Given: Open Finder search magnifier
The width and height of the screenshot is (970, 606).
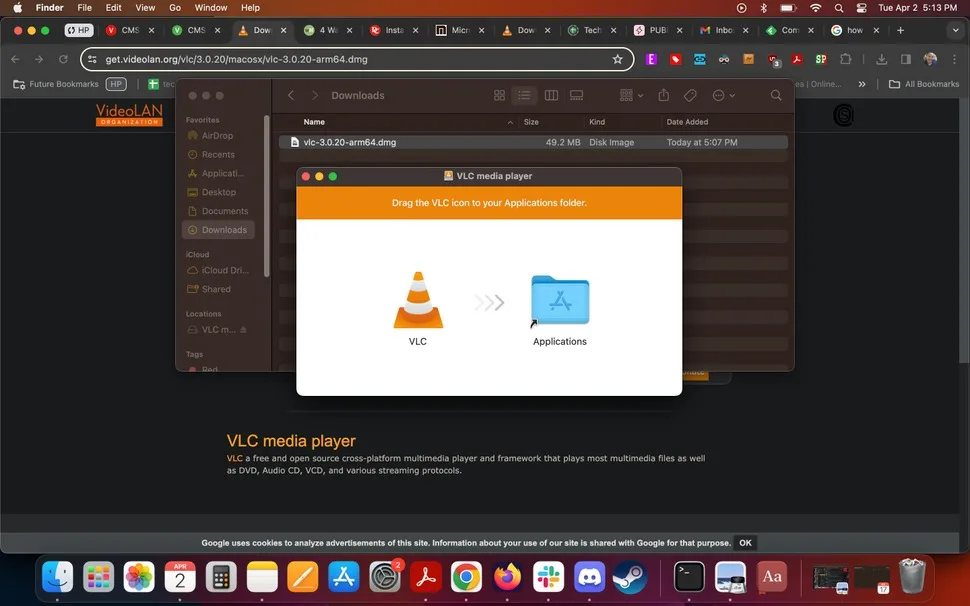Looking at the screenshot, I should tap(776, 95).
